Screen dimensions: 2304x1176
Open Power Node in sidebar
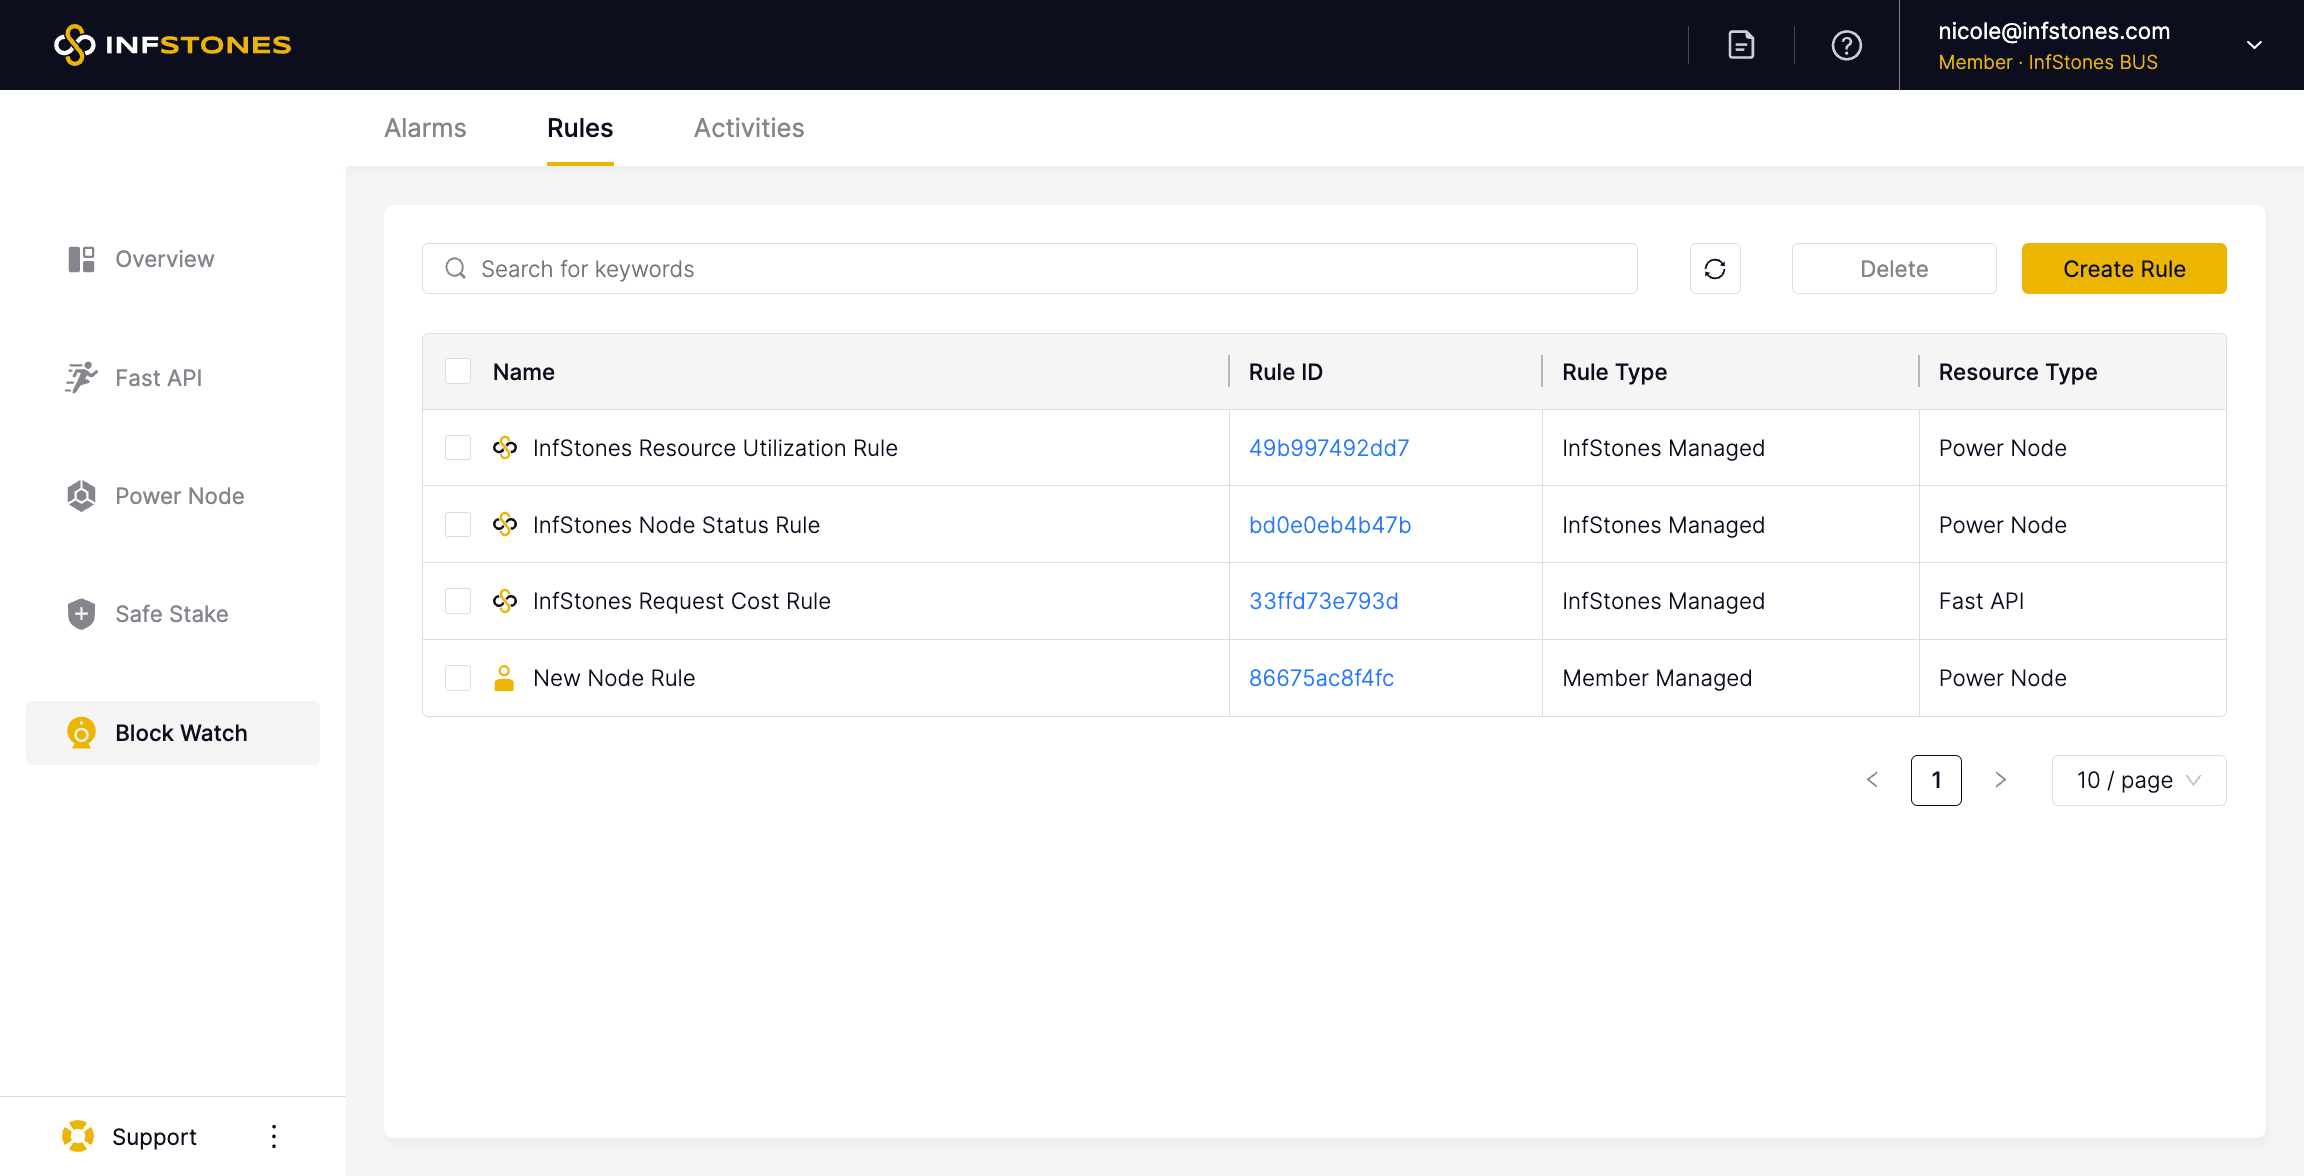click(179, 496)
